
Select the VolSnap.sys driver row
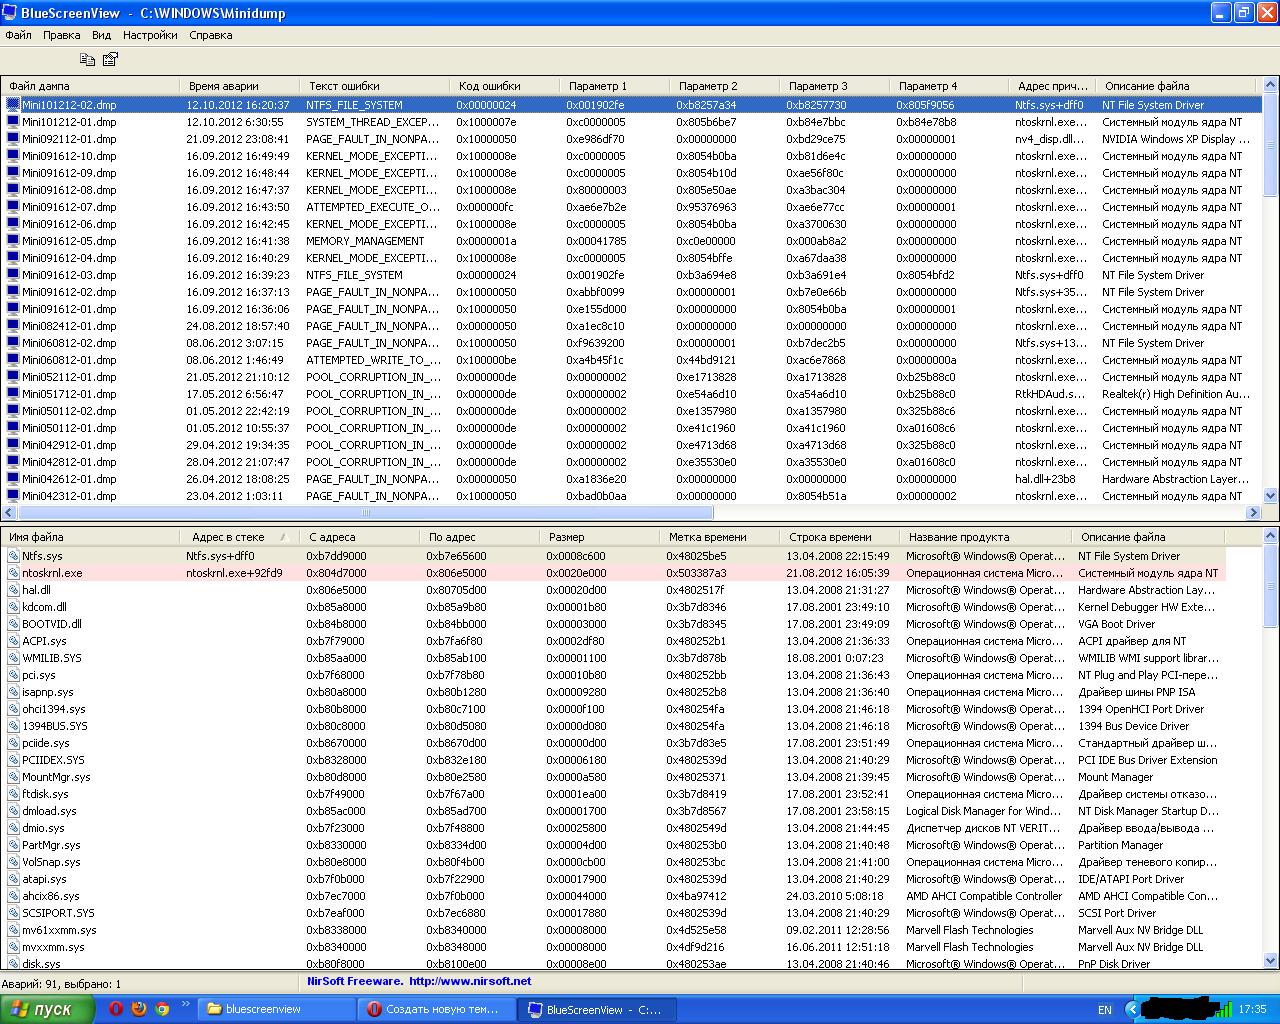(613, 862)
